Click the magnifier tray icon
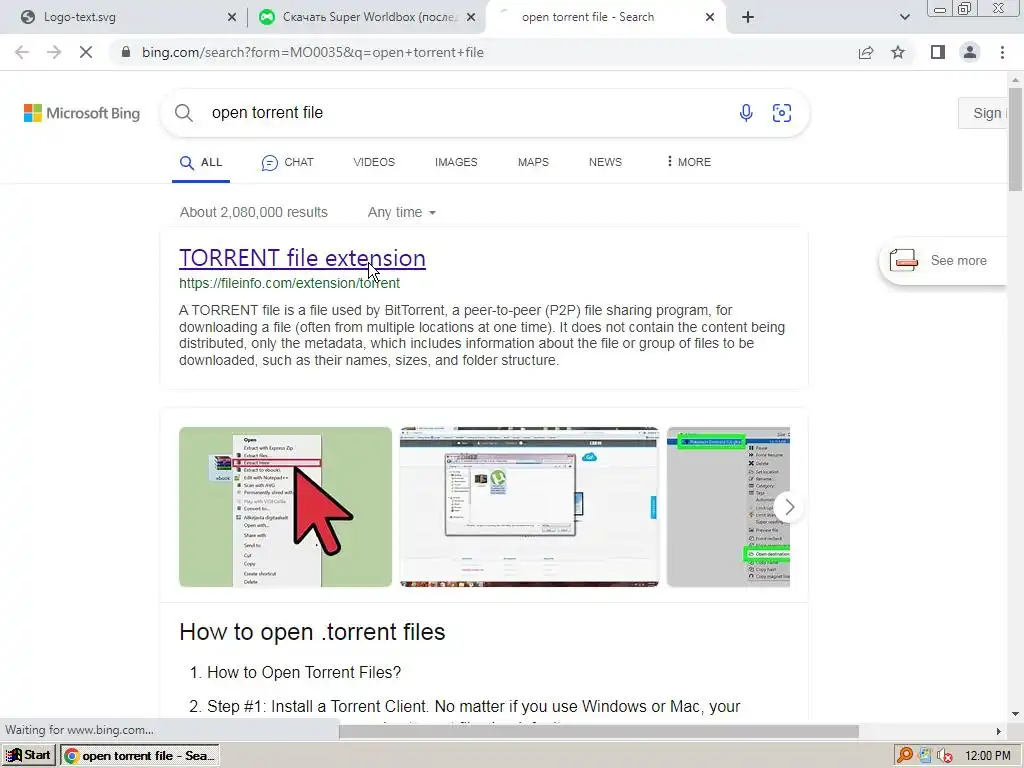1024x768 pixels. [904, 755]
